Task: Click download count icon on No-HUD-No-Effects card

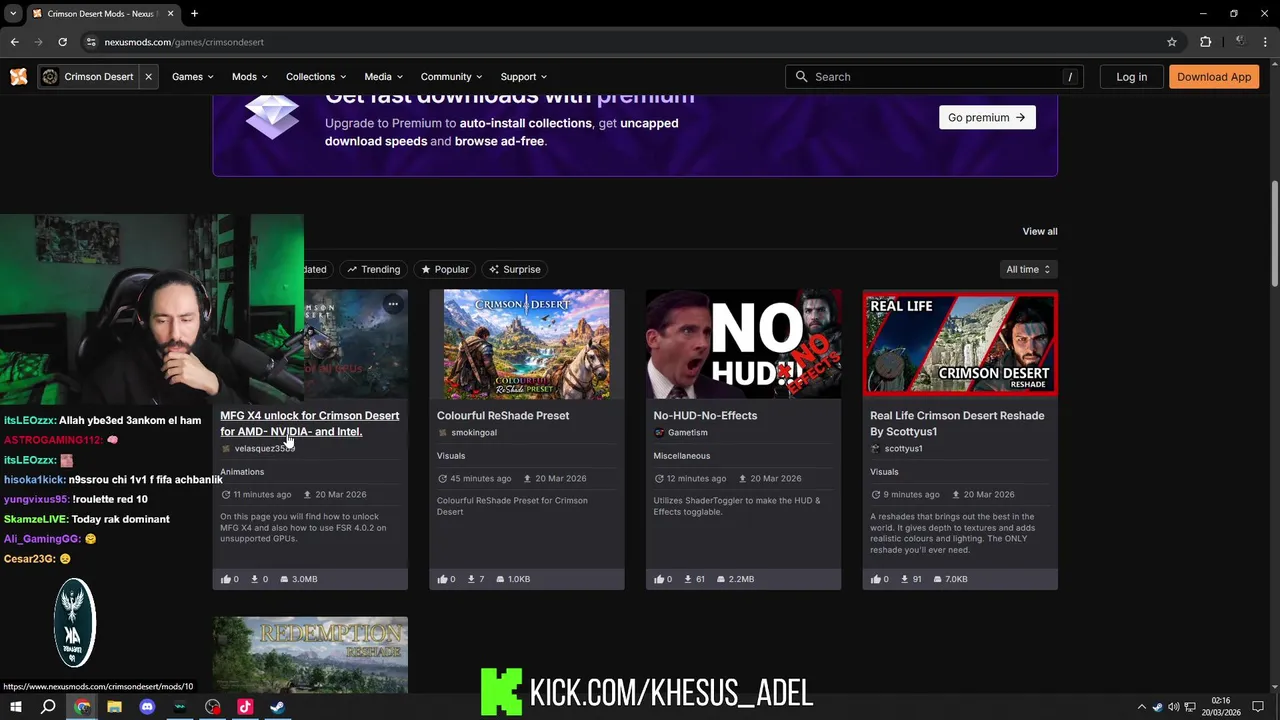Action: [x=688, y=579]
